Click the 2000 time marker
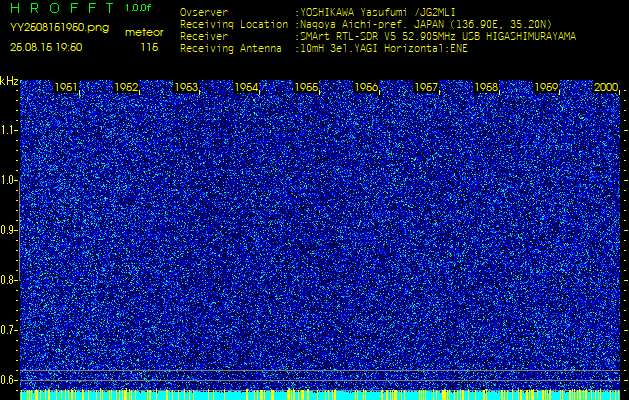The image size is (629, 400). point(605,87)
